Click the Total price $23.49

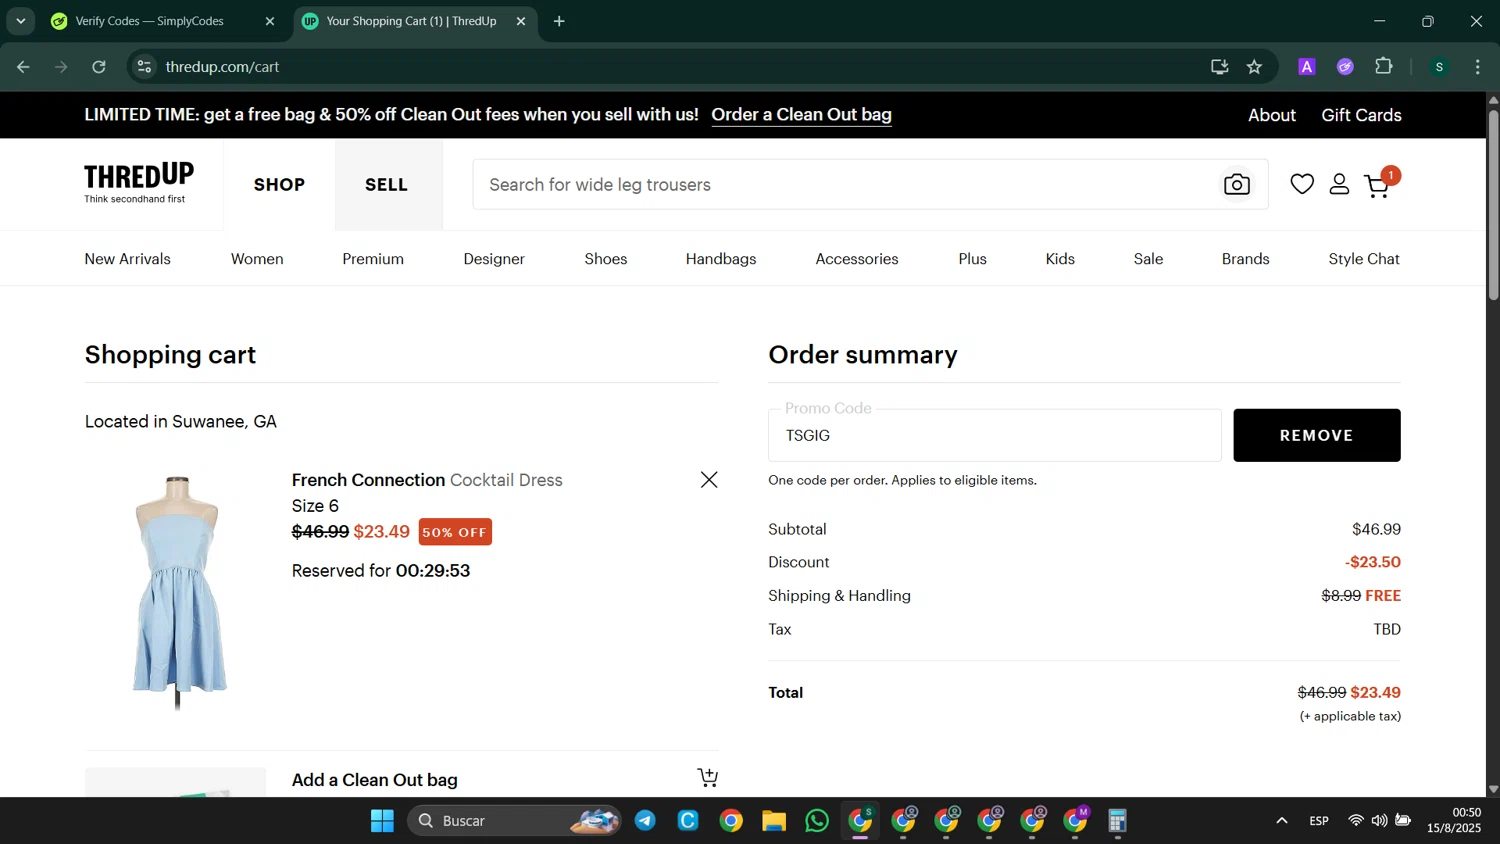[x=1375, y=693]
